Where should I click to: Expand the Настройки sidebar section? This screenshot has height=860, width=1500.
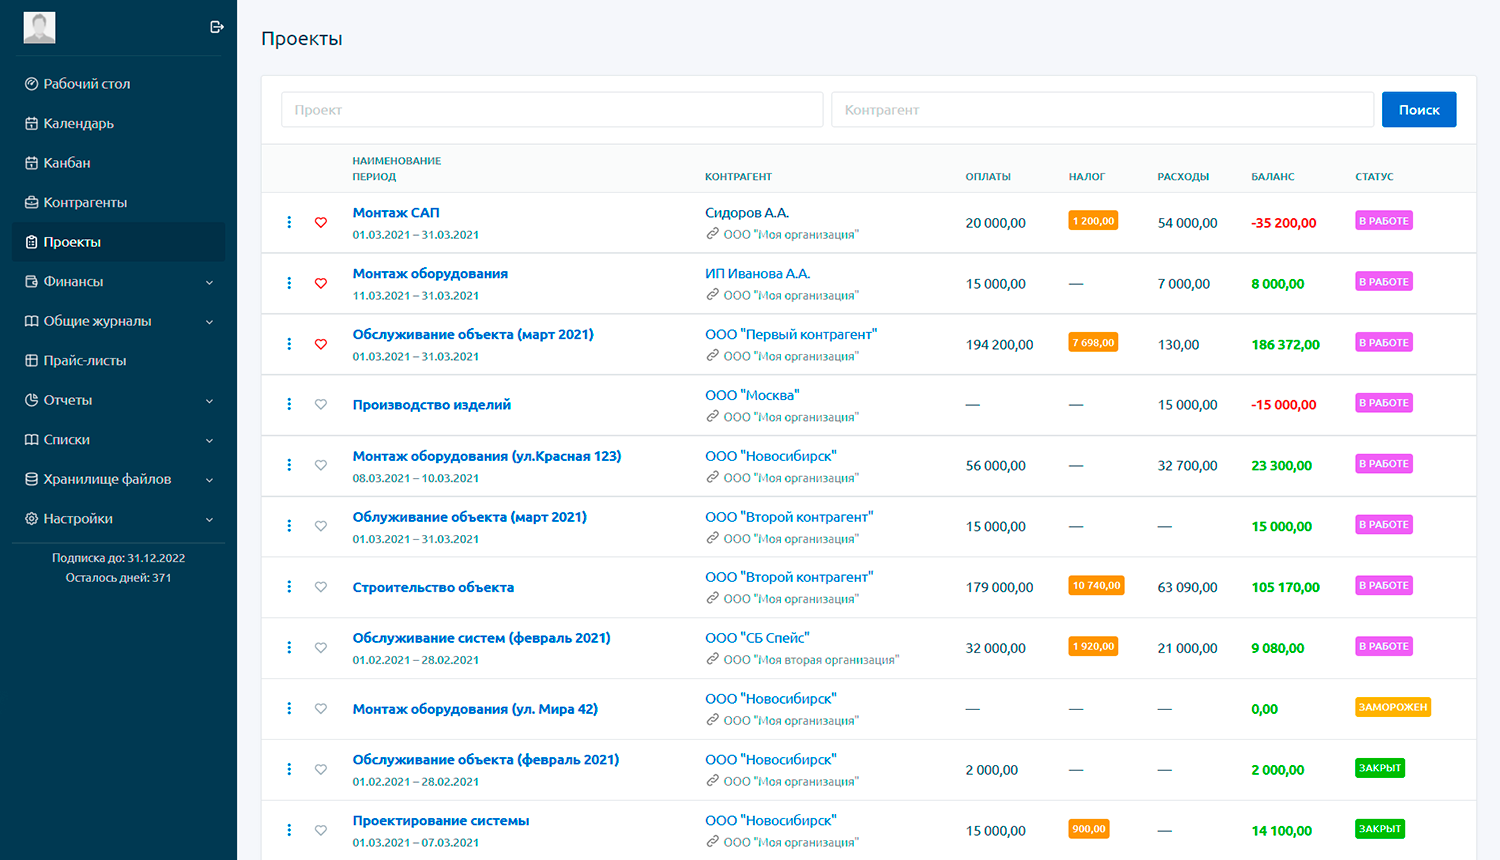(x=209, y=519)
